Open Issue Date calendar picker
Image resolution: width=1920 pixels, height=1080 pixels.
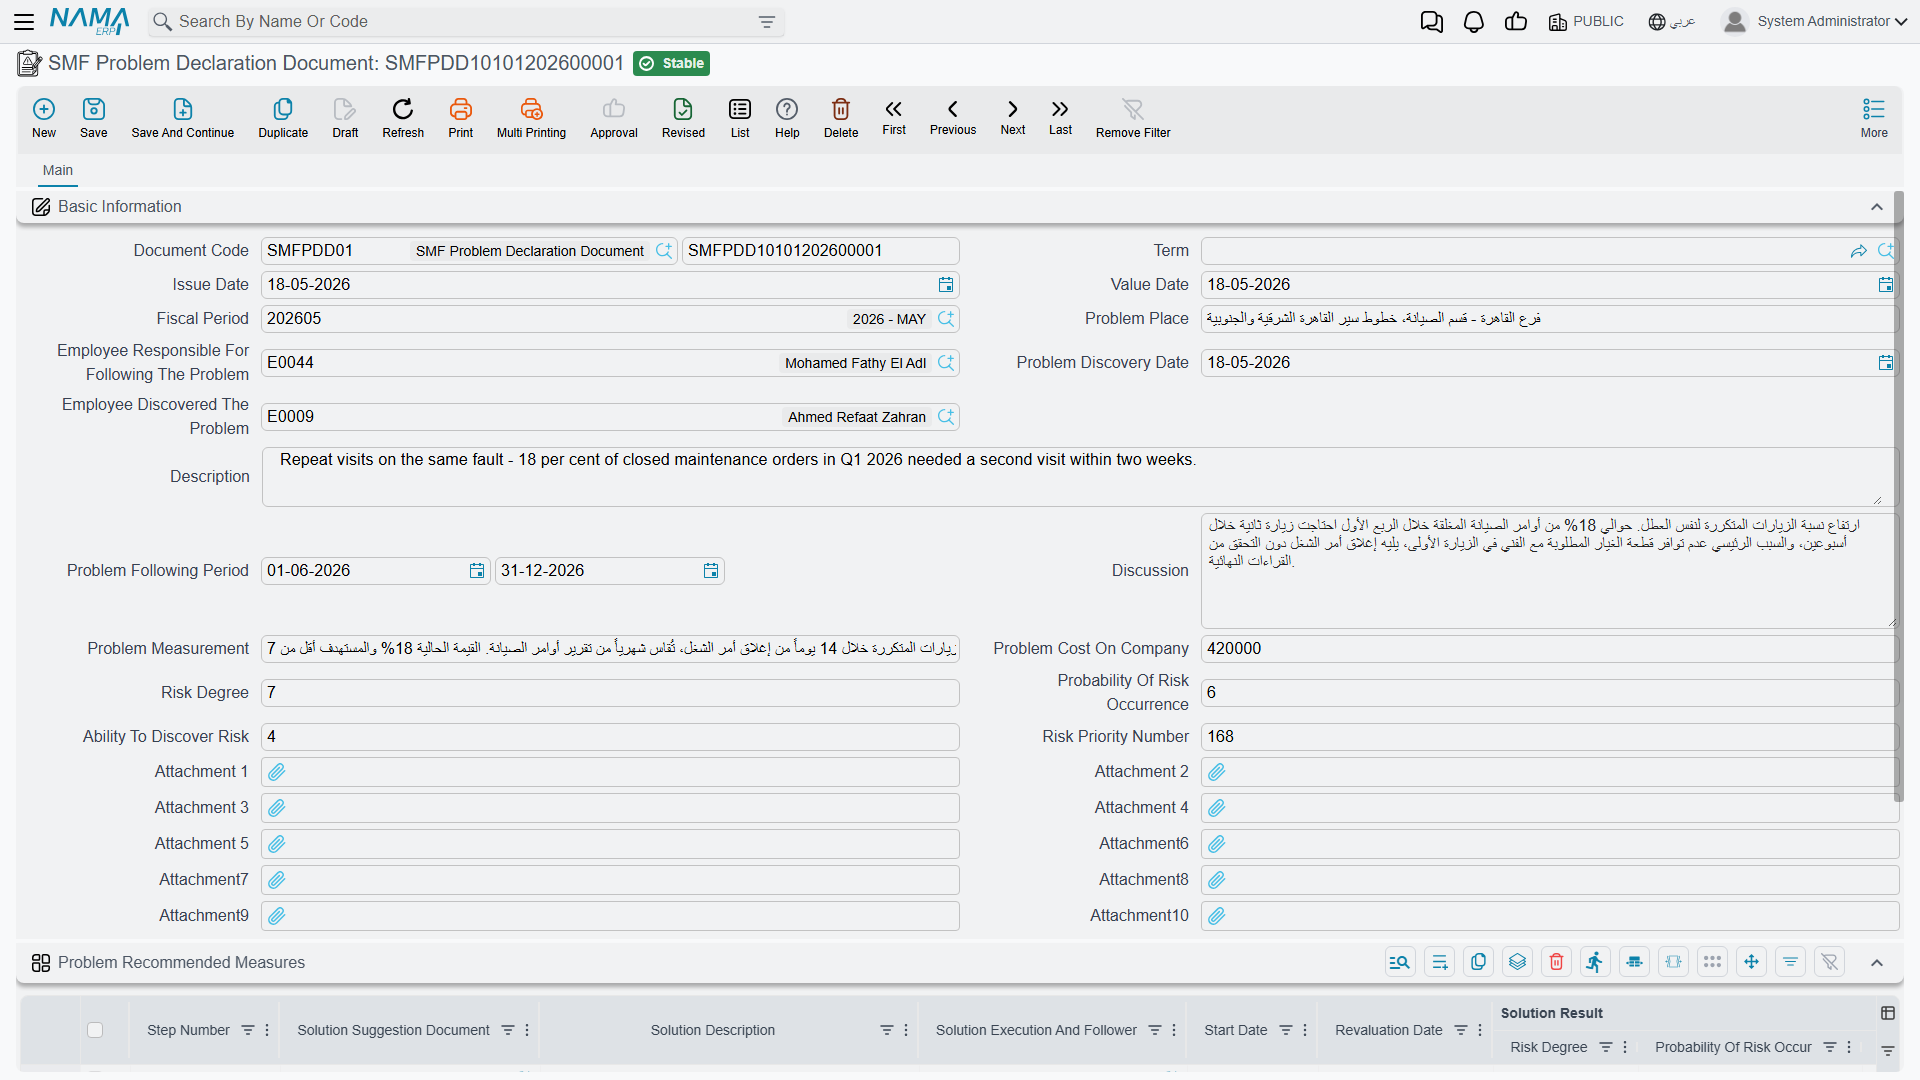point(946,285)
